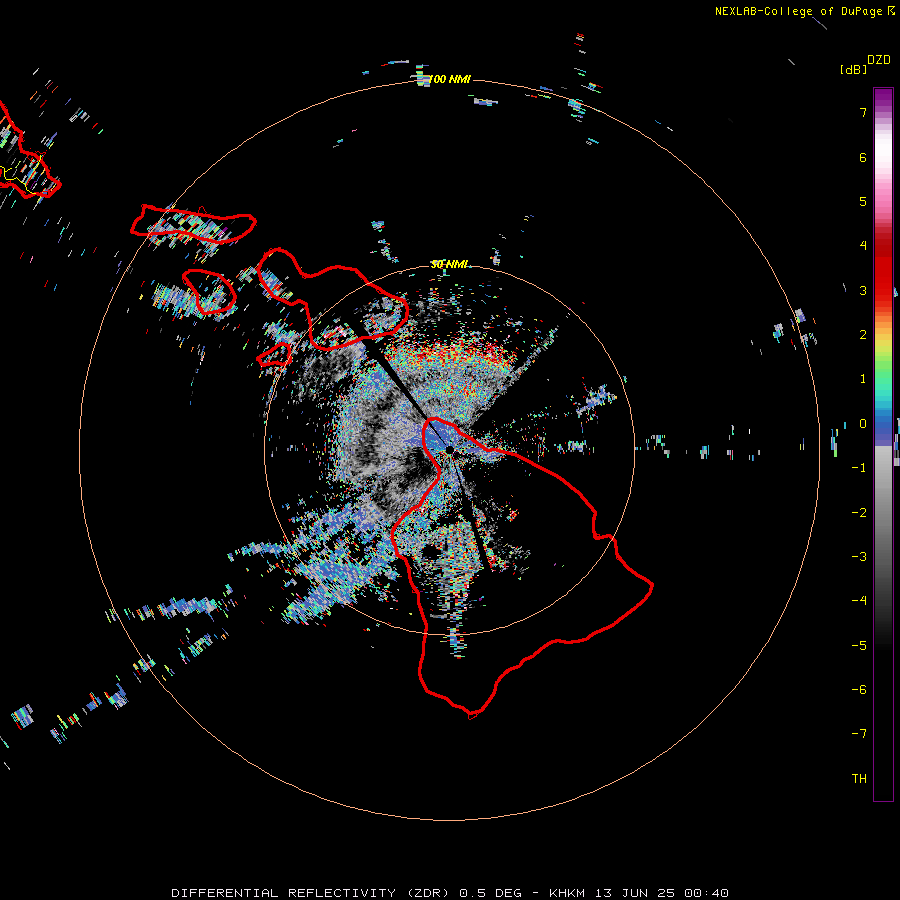Click the [dB] unit label

[854, 69]
